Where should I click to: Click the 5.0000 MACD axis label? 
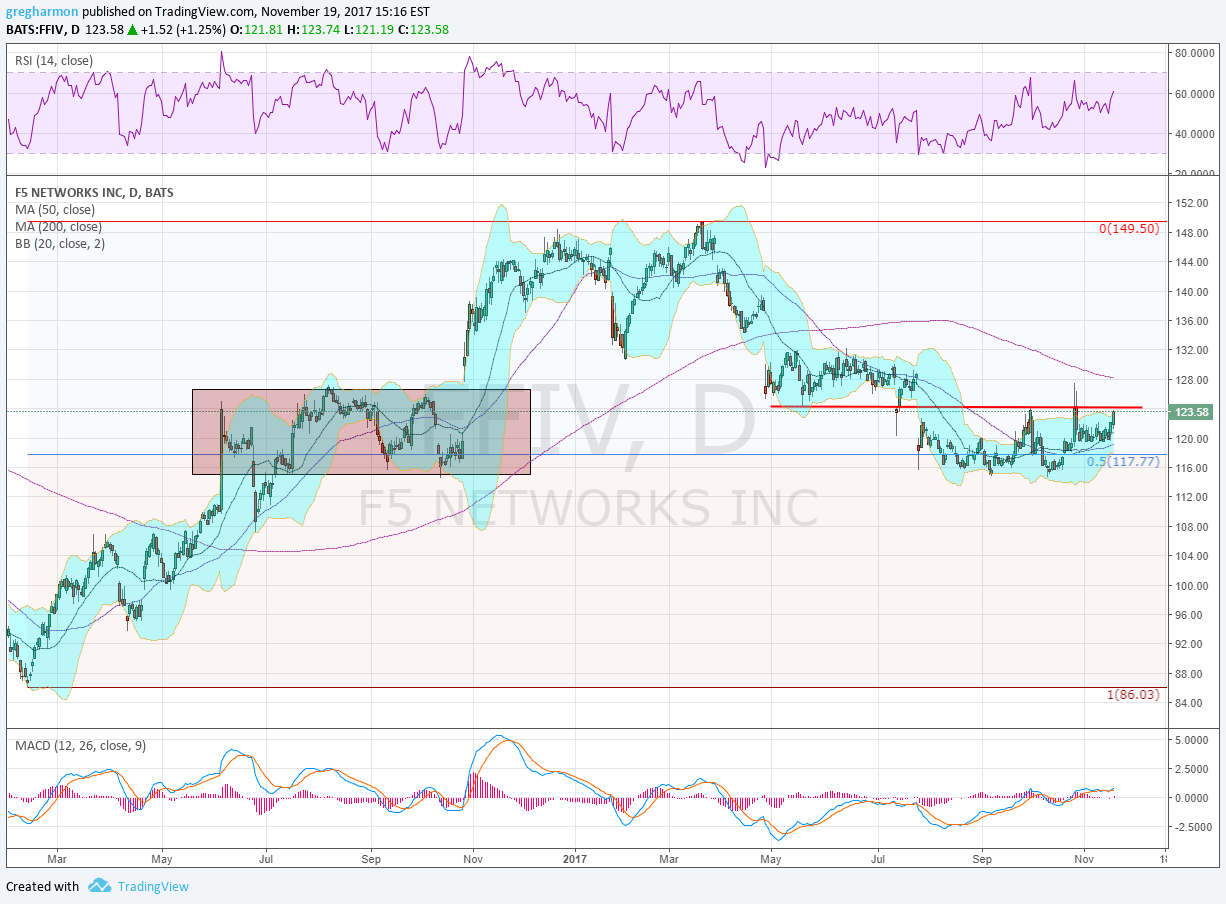click(x=1194, y=740)
